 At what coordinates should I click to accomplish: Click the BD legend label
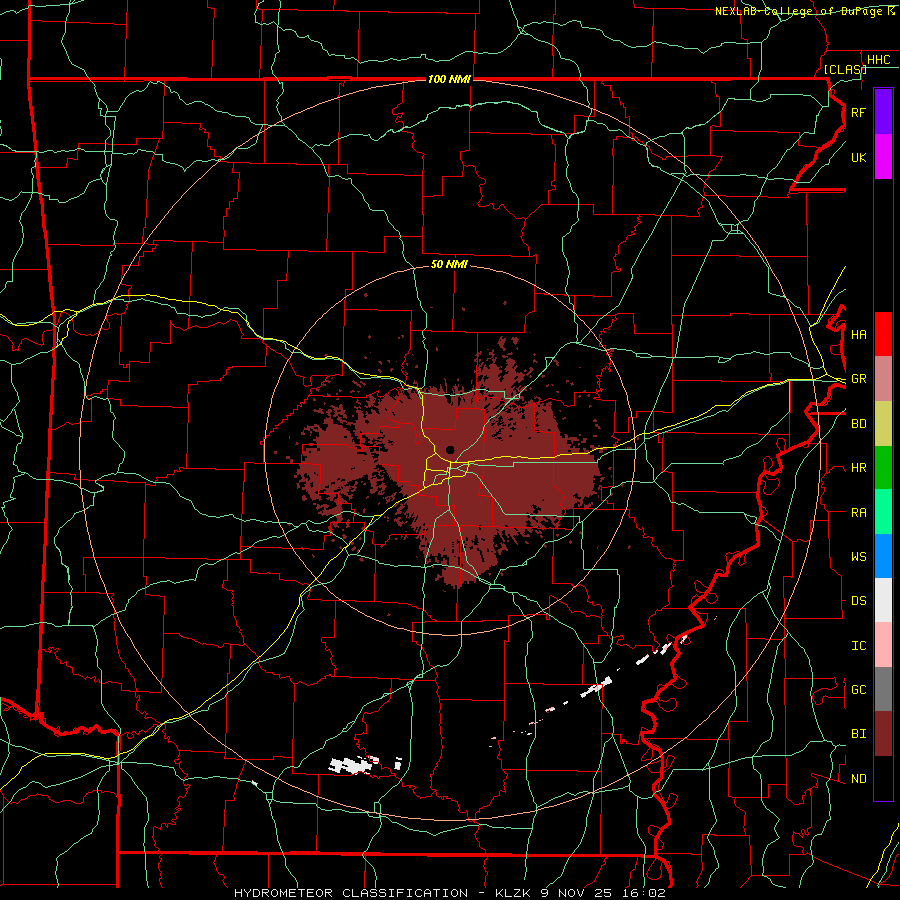pyautogui.click(x=858, y=424)
